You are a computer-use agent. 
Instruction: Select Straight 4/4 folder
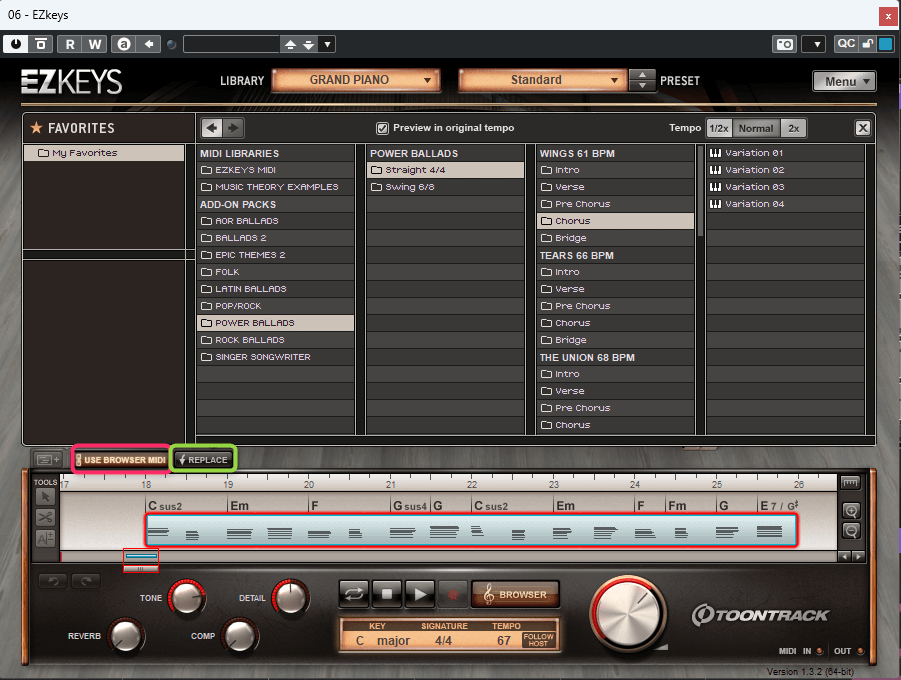[445, 170]
